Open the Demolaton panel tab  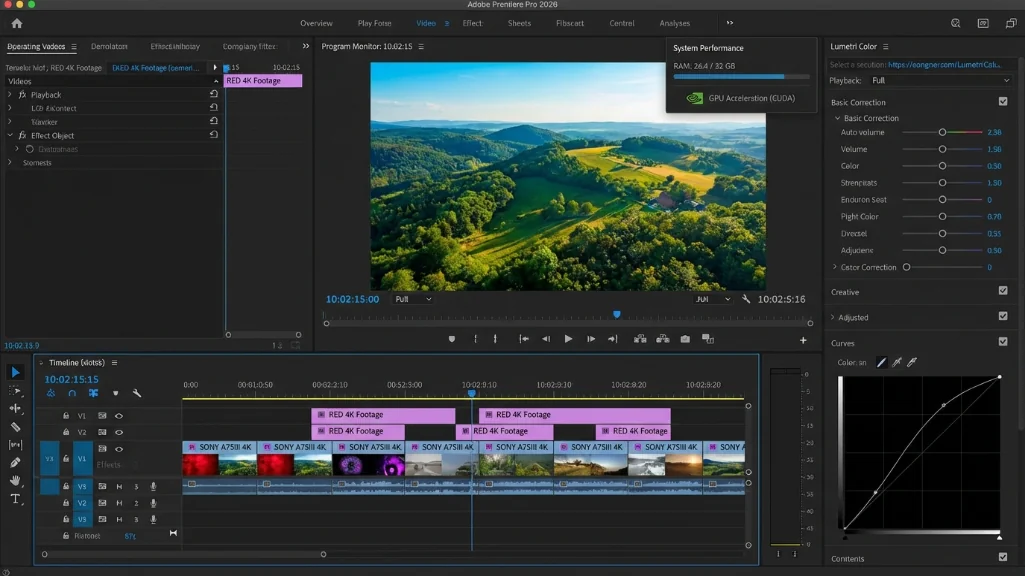tap(109, 46)
